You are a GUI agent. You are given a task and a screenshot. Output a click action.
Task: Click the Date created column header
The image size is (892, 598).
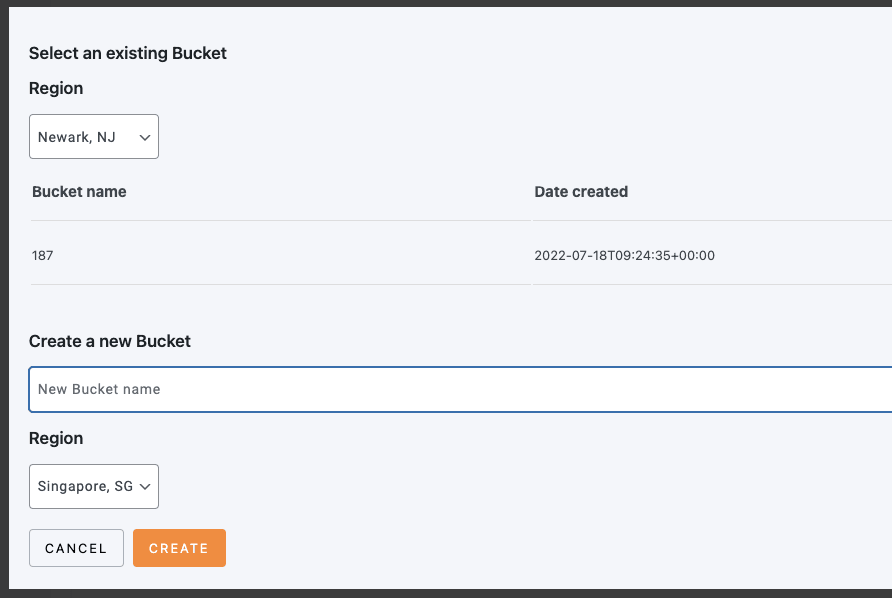[581, 192]
